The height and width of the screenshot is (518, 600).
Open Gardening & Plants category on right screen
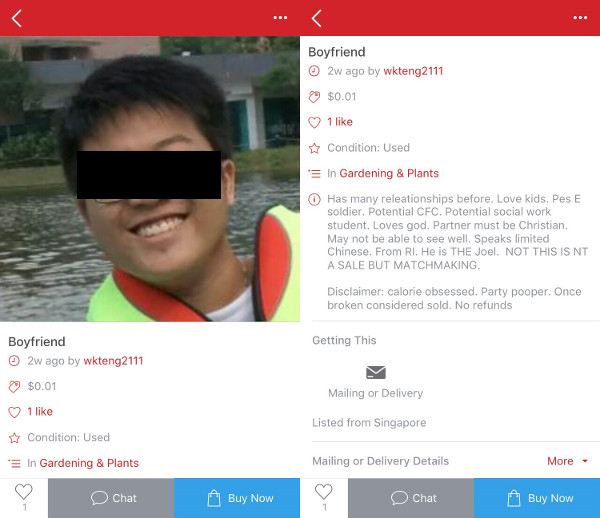389,174
